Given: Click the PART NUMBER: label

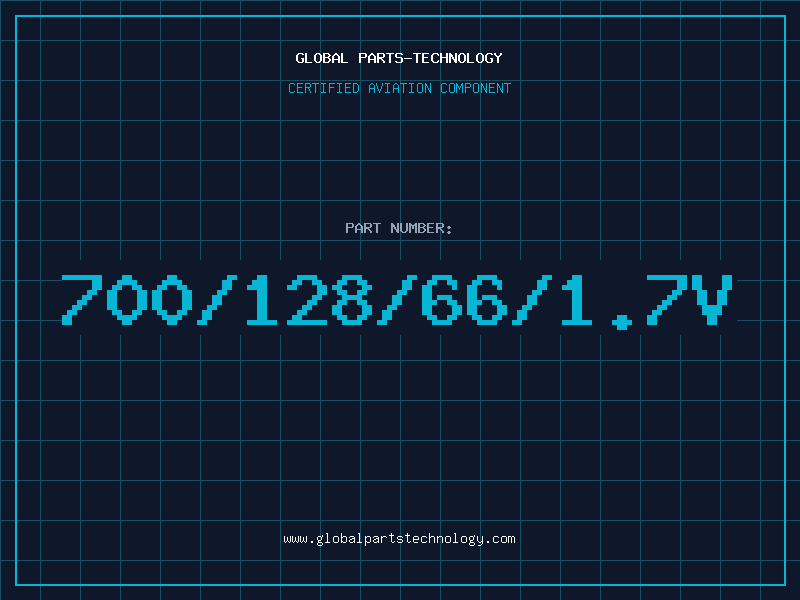Looking at the screenshot, I should coord(399,228).
